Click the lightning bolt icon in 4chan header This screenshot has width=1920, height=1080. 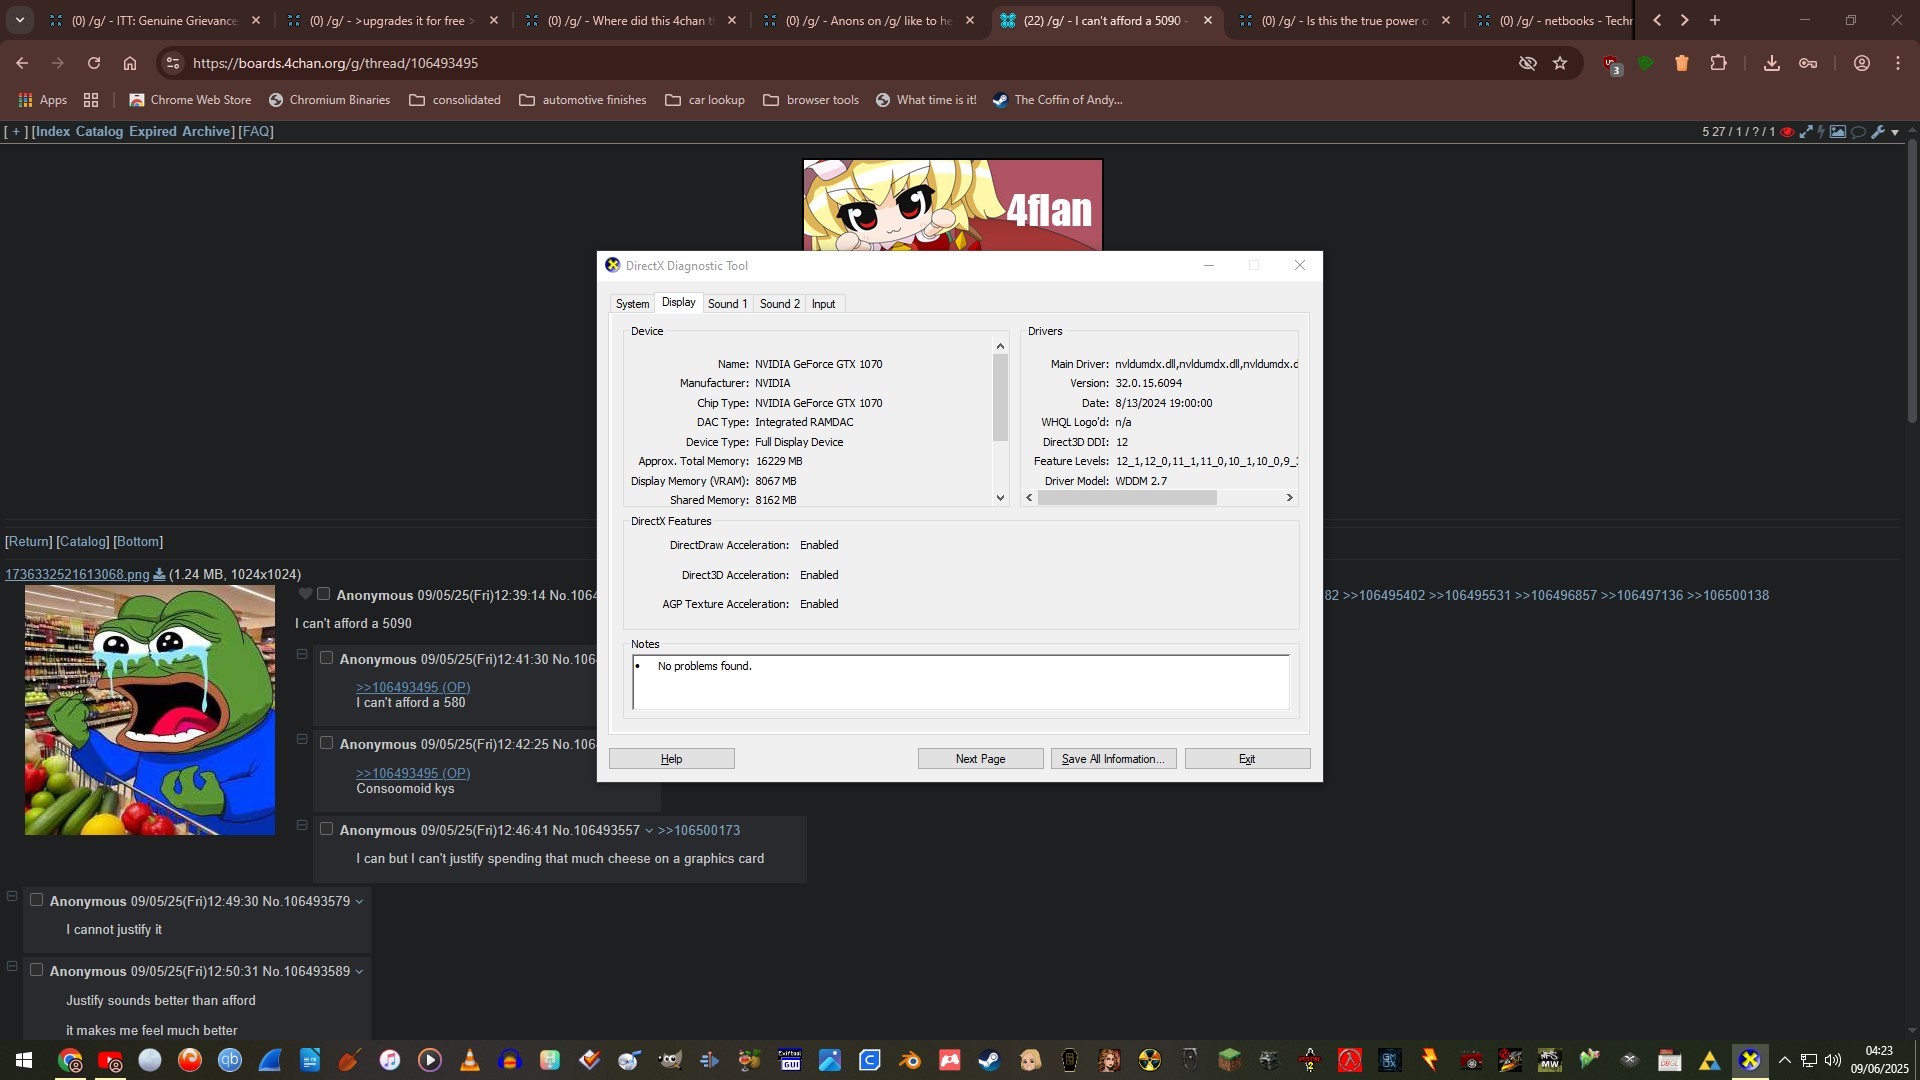click(x=1821, y=132)
